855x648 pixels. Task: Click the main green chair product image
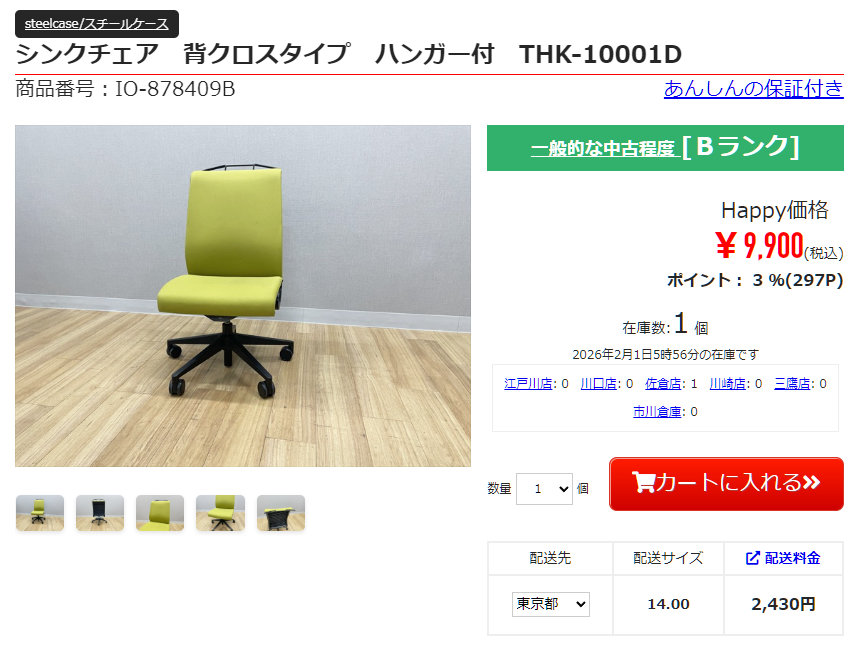[243, 296]
